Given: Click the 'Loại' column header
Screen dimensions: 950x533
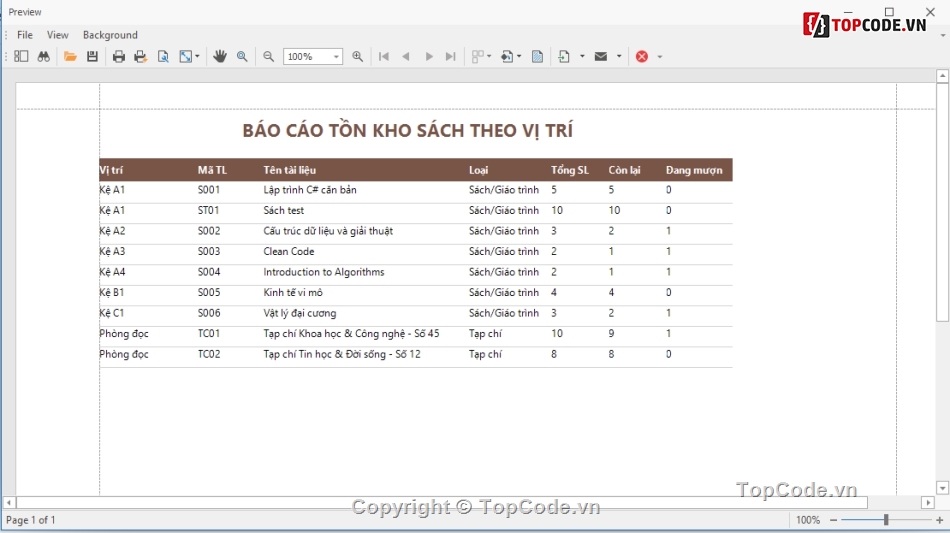Looking at the screenshot, I should point(479,170).
